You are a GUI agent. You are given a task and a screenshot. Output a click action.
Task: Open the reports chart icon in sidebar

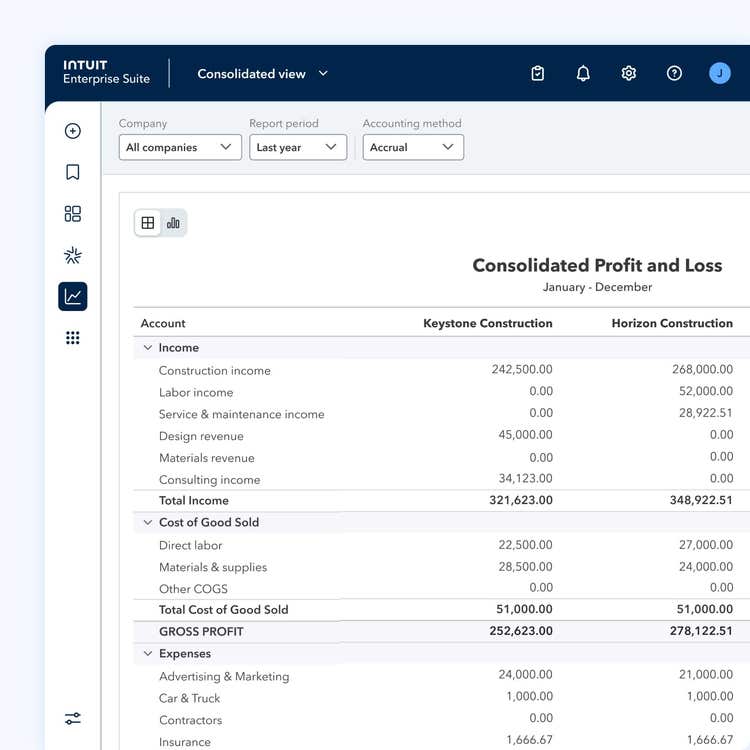click(x=73, y=296)
